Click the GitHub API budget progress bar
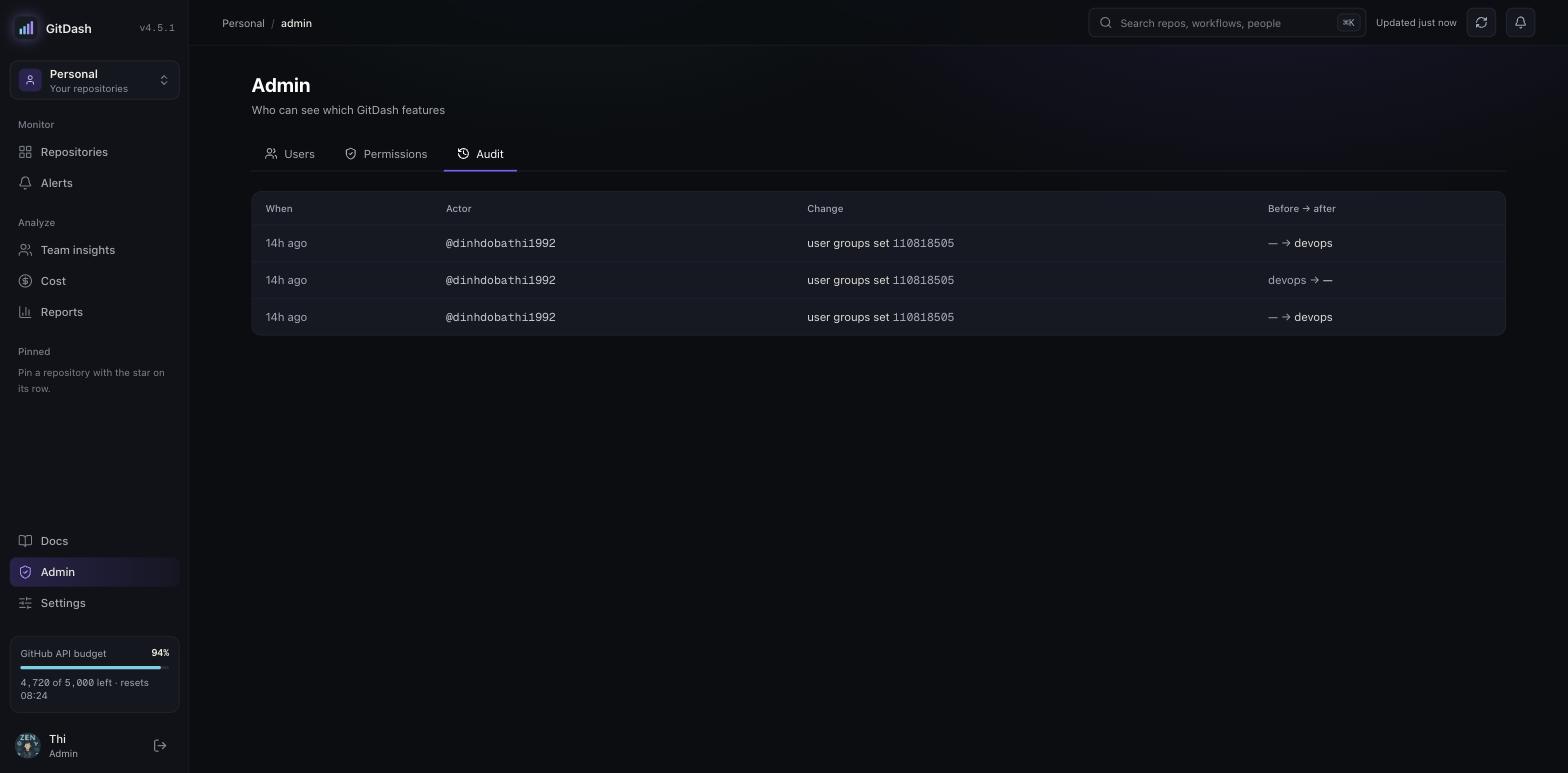The height and width of the screenshot is (773, 1568). pos(95,667)
